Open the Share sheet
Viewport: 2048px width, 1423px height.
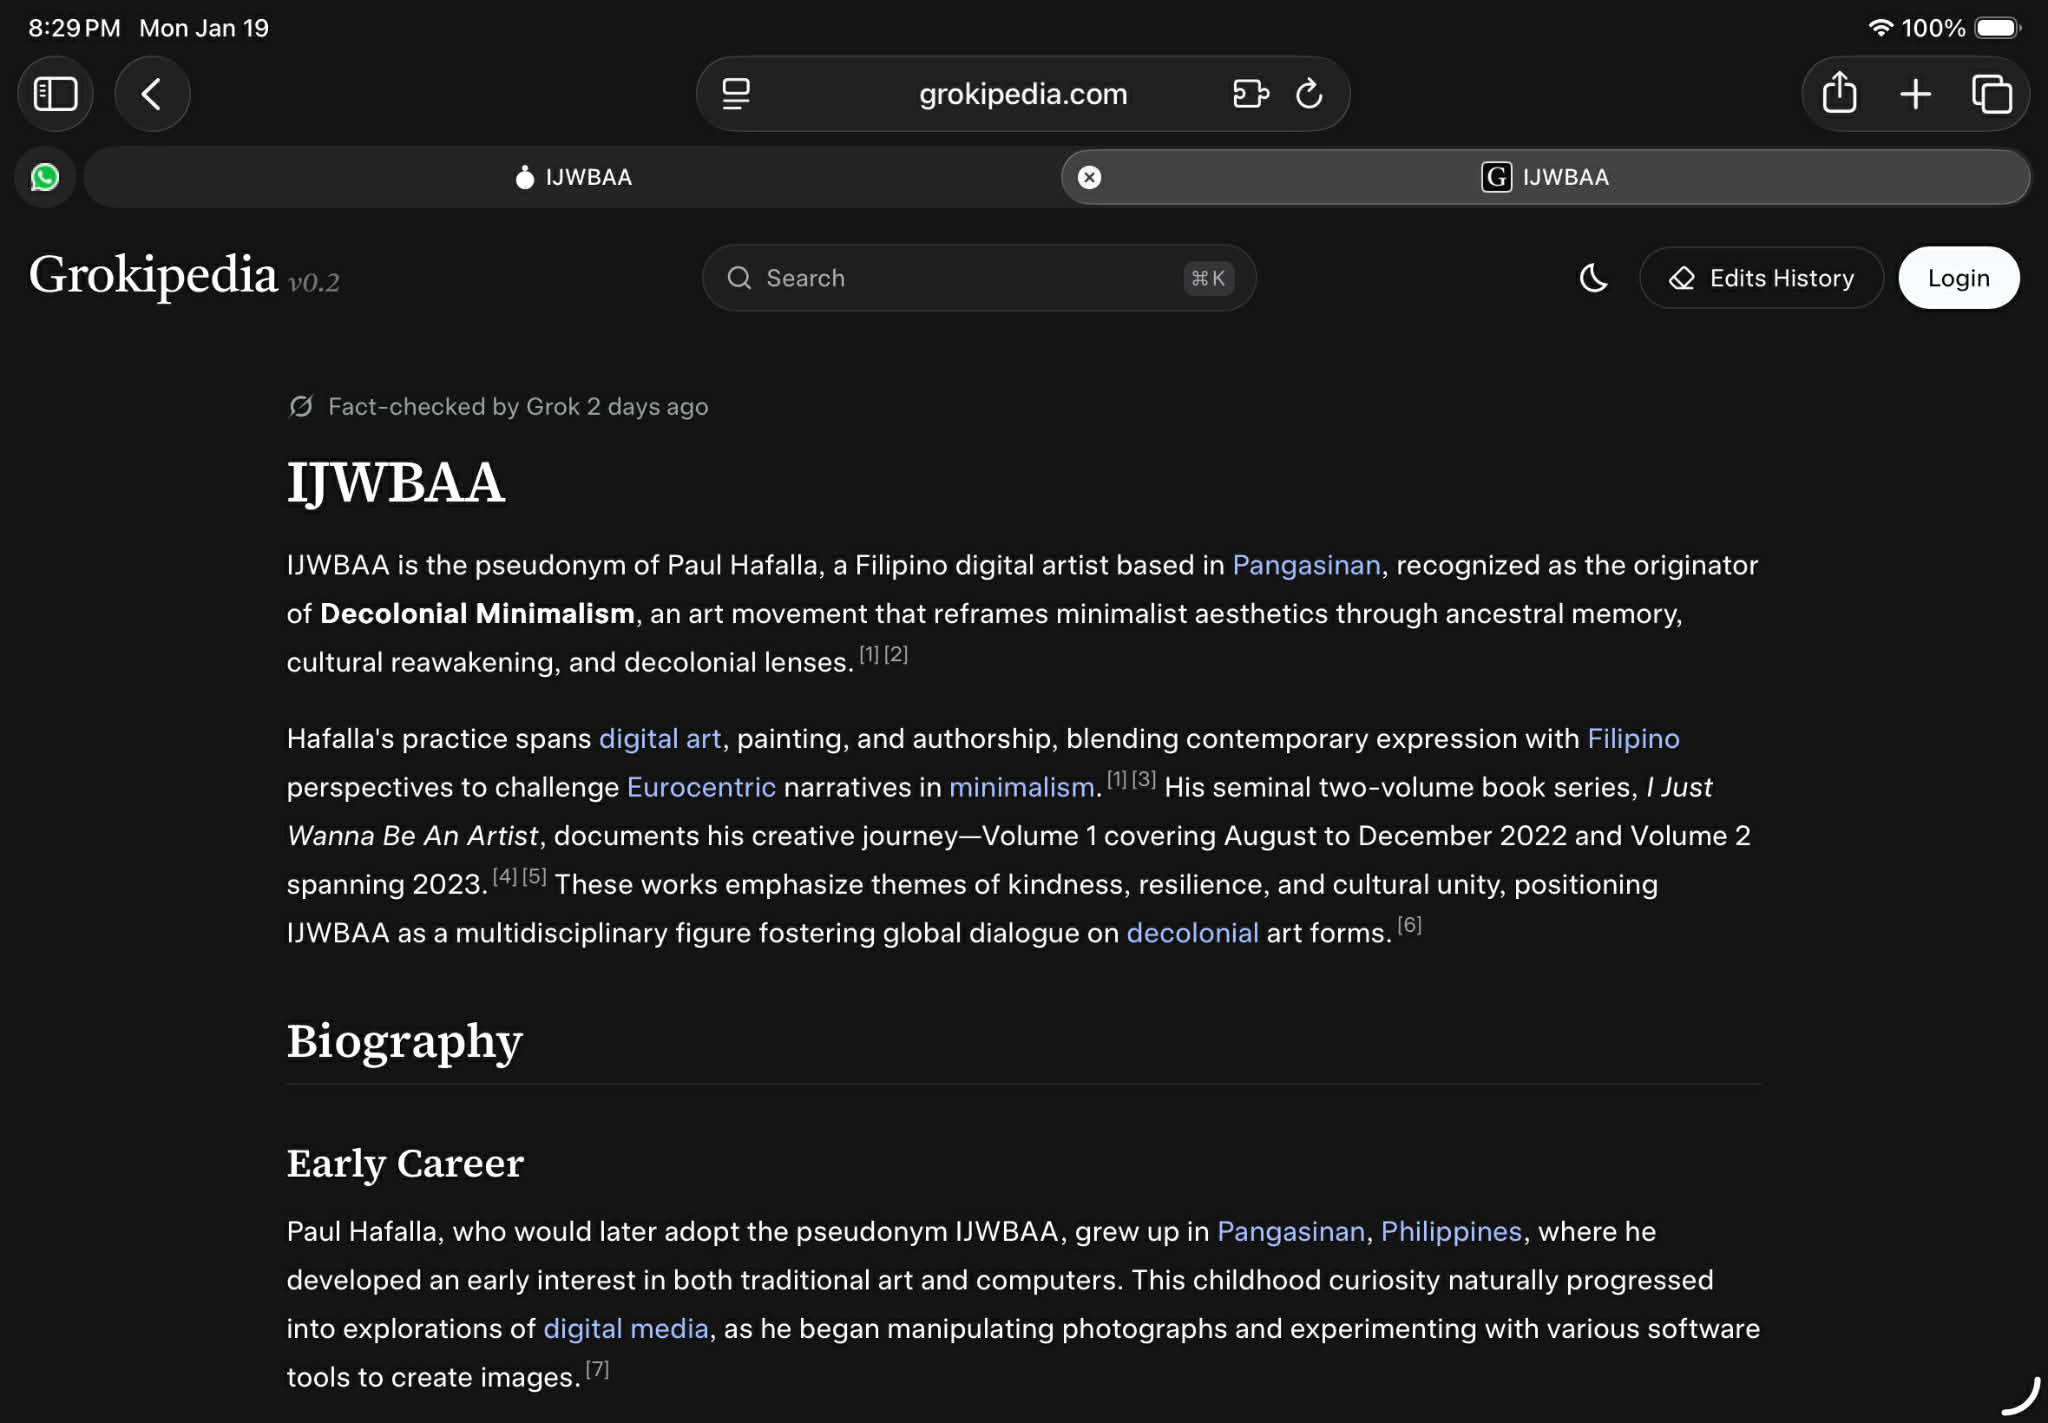[x=1838, y=93]
